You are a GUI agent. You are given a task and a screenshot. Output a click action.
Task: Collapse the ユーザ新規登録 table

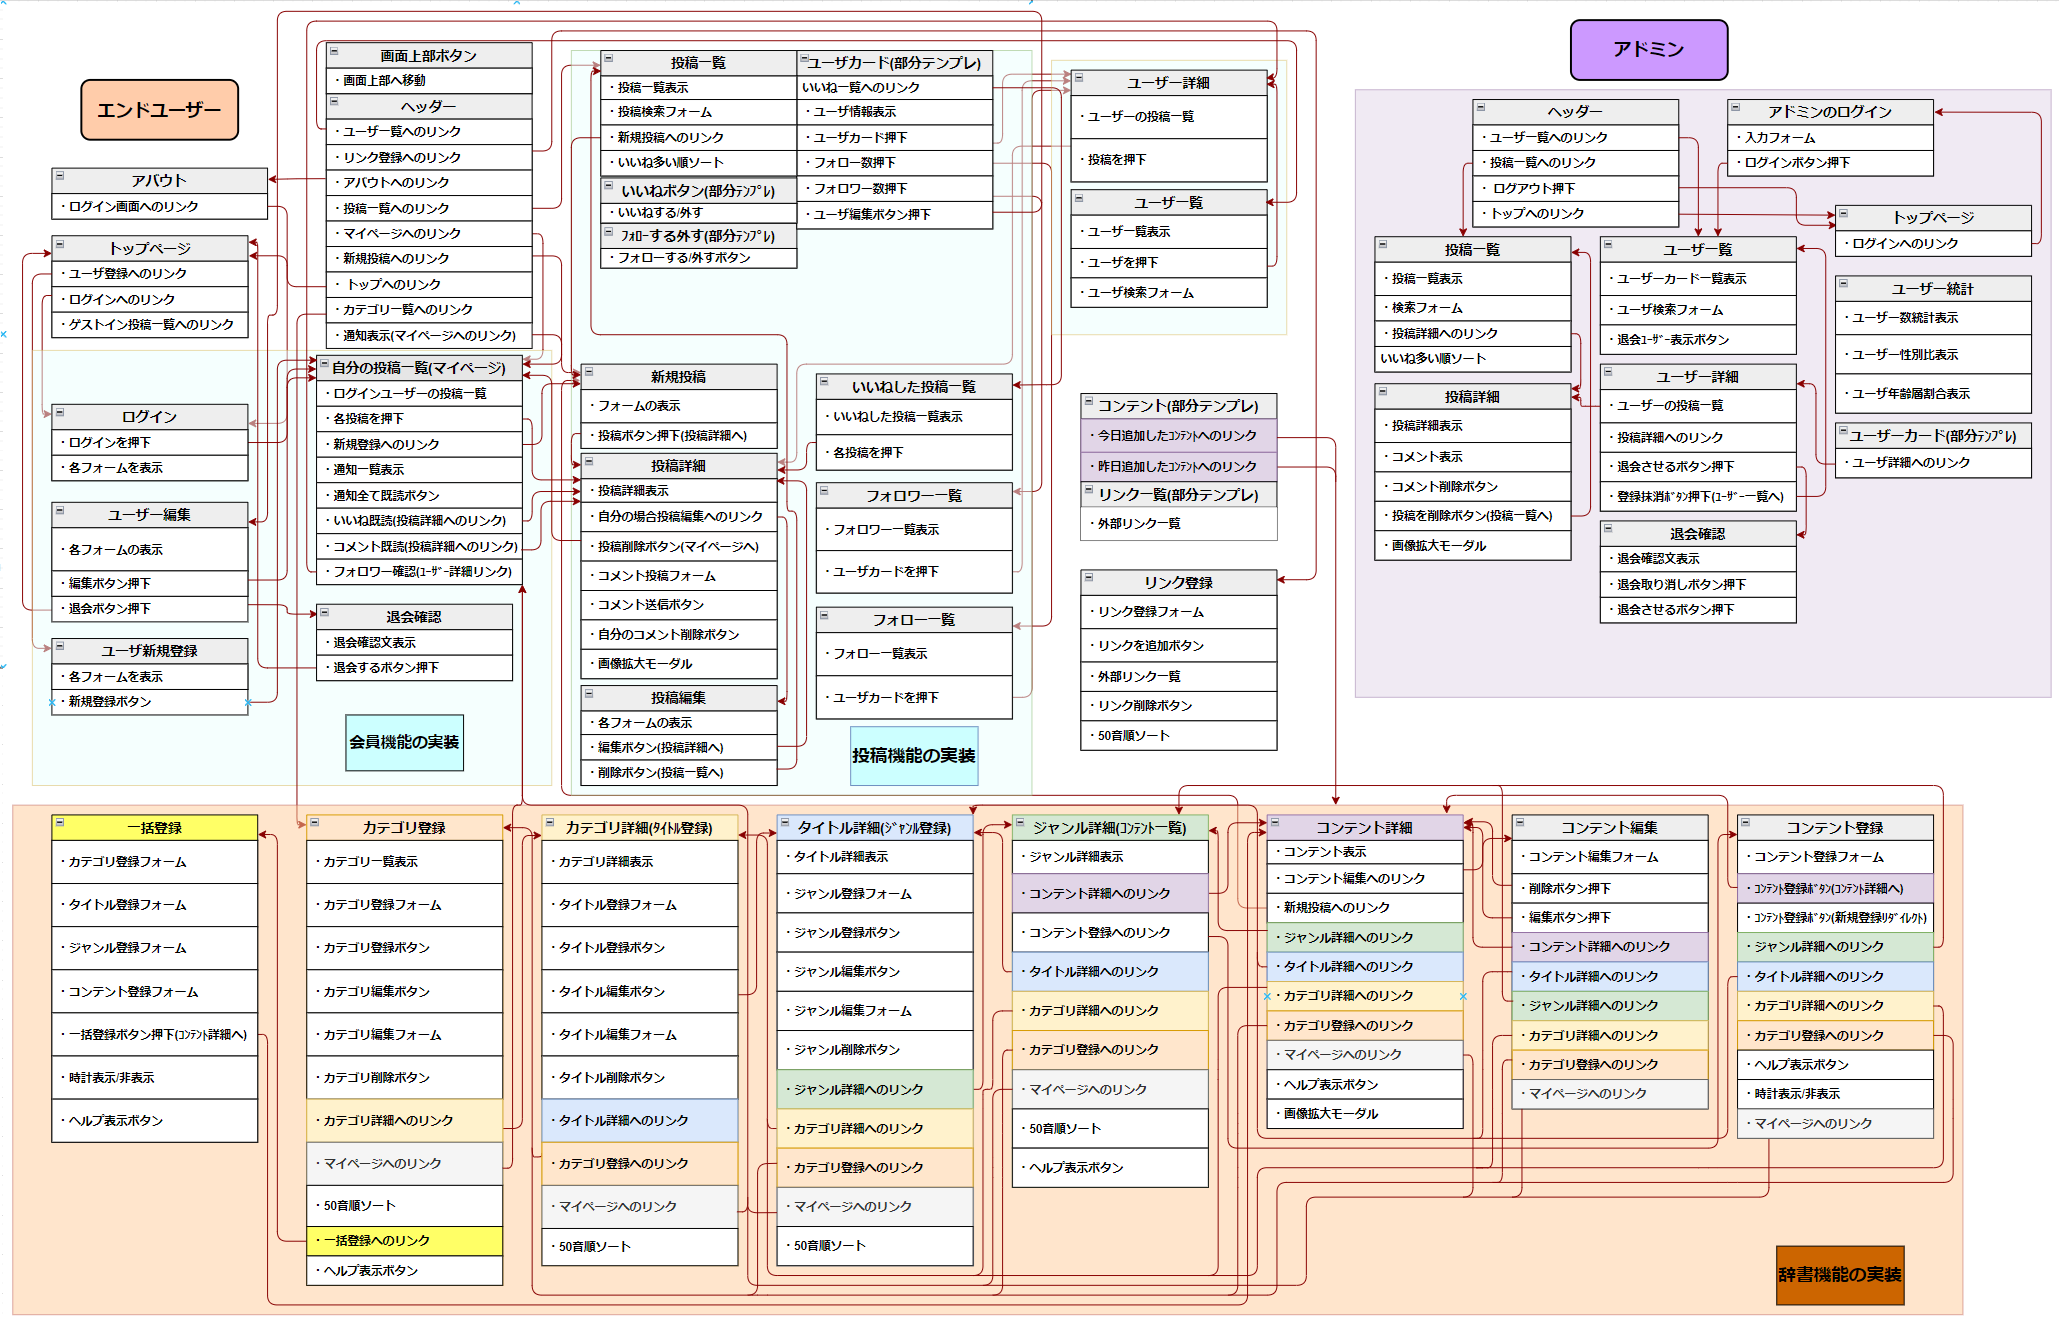(x=60, y=646)
